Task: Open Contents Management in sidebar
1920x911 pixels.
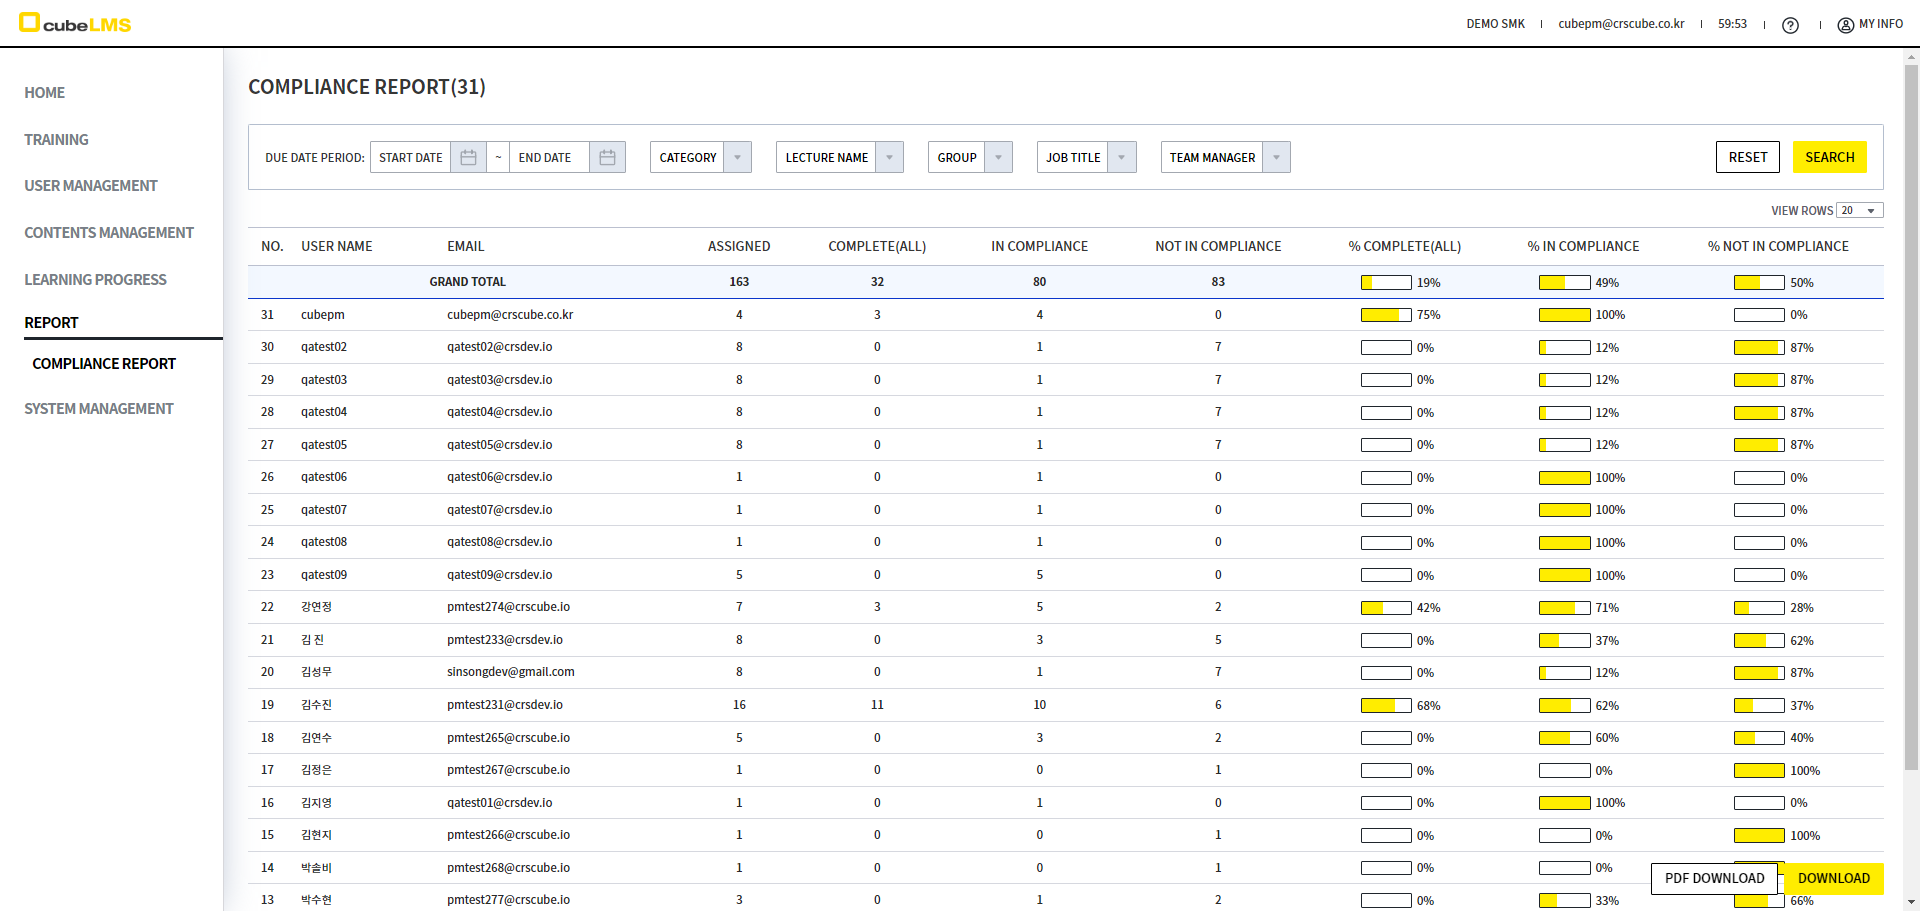Action: point(109,233)
